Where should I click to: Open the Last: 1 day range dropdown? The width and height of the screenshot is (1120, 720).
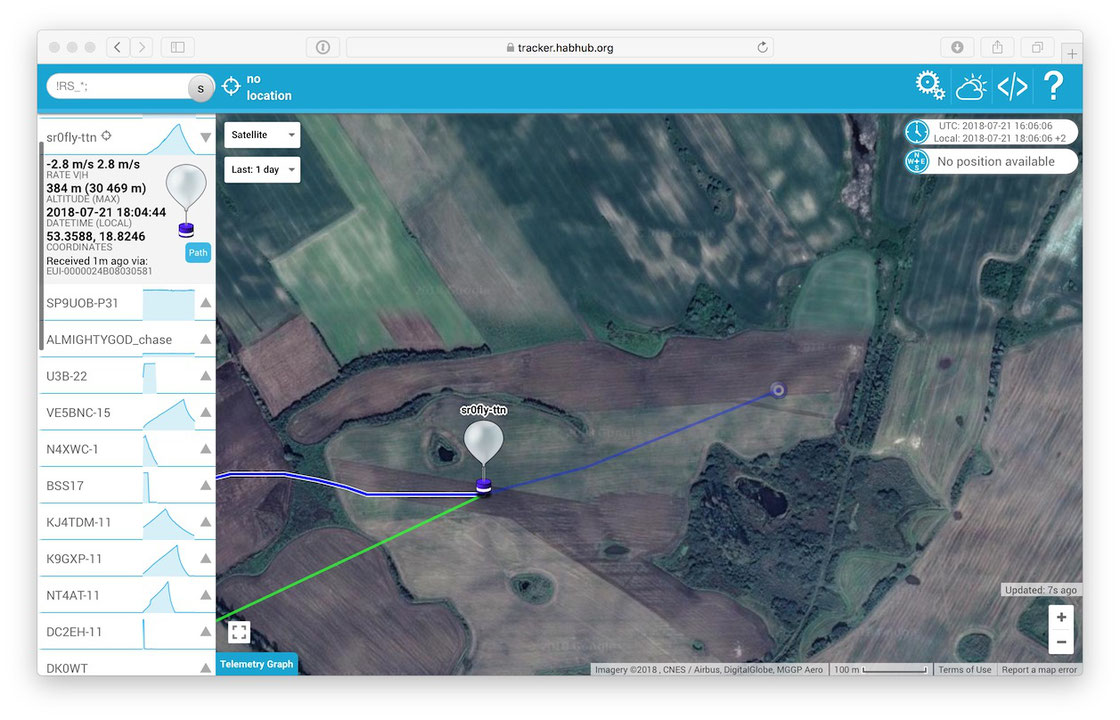[262, 170]
